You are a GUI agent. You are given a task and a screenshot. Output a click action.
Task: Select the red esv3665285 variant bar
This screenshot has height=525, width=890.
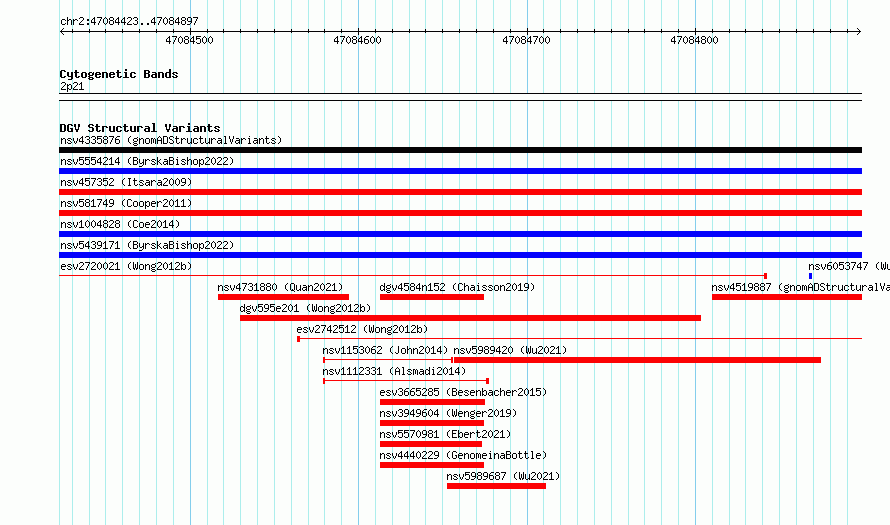[433, 402]
